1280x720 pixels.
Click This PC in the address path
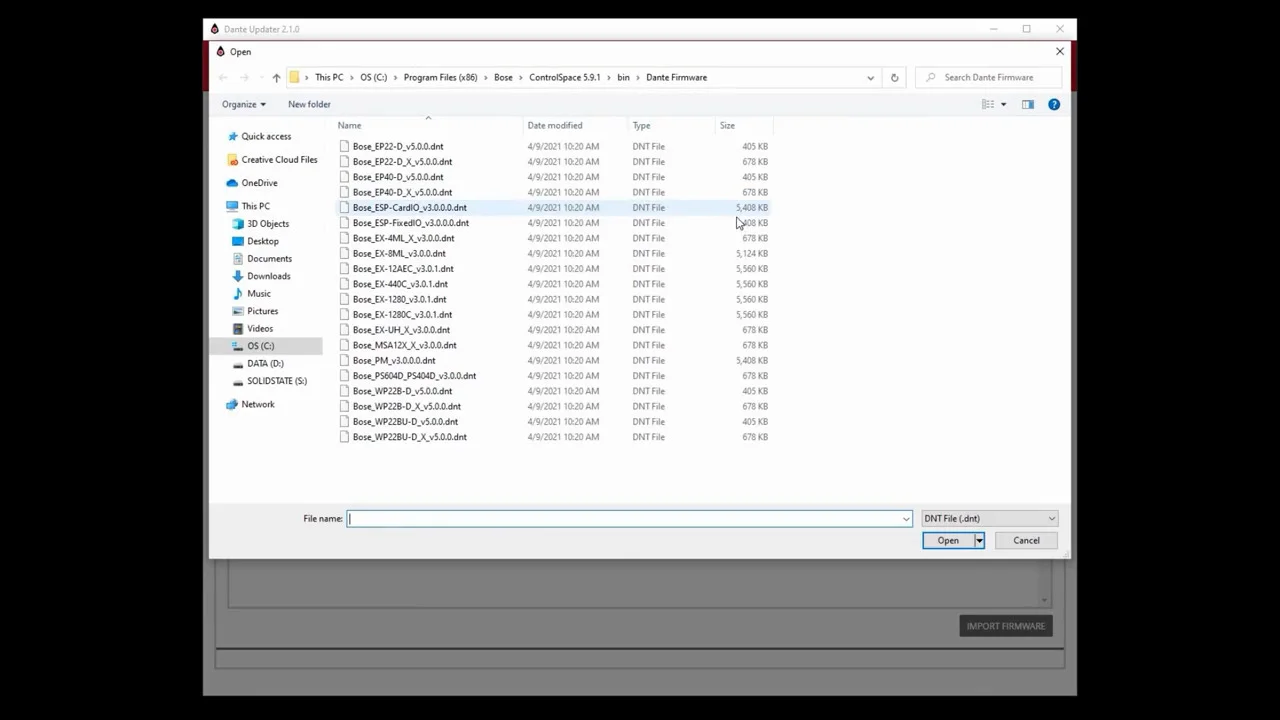tap(329, 77)
